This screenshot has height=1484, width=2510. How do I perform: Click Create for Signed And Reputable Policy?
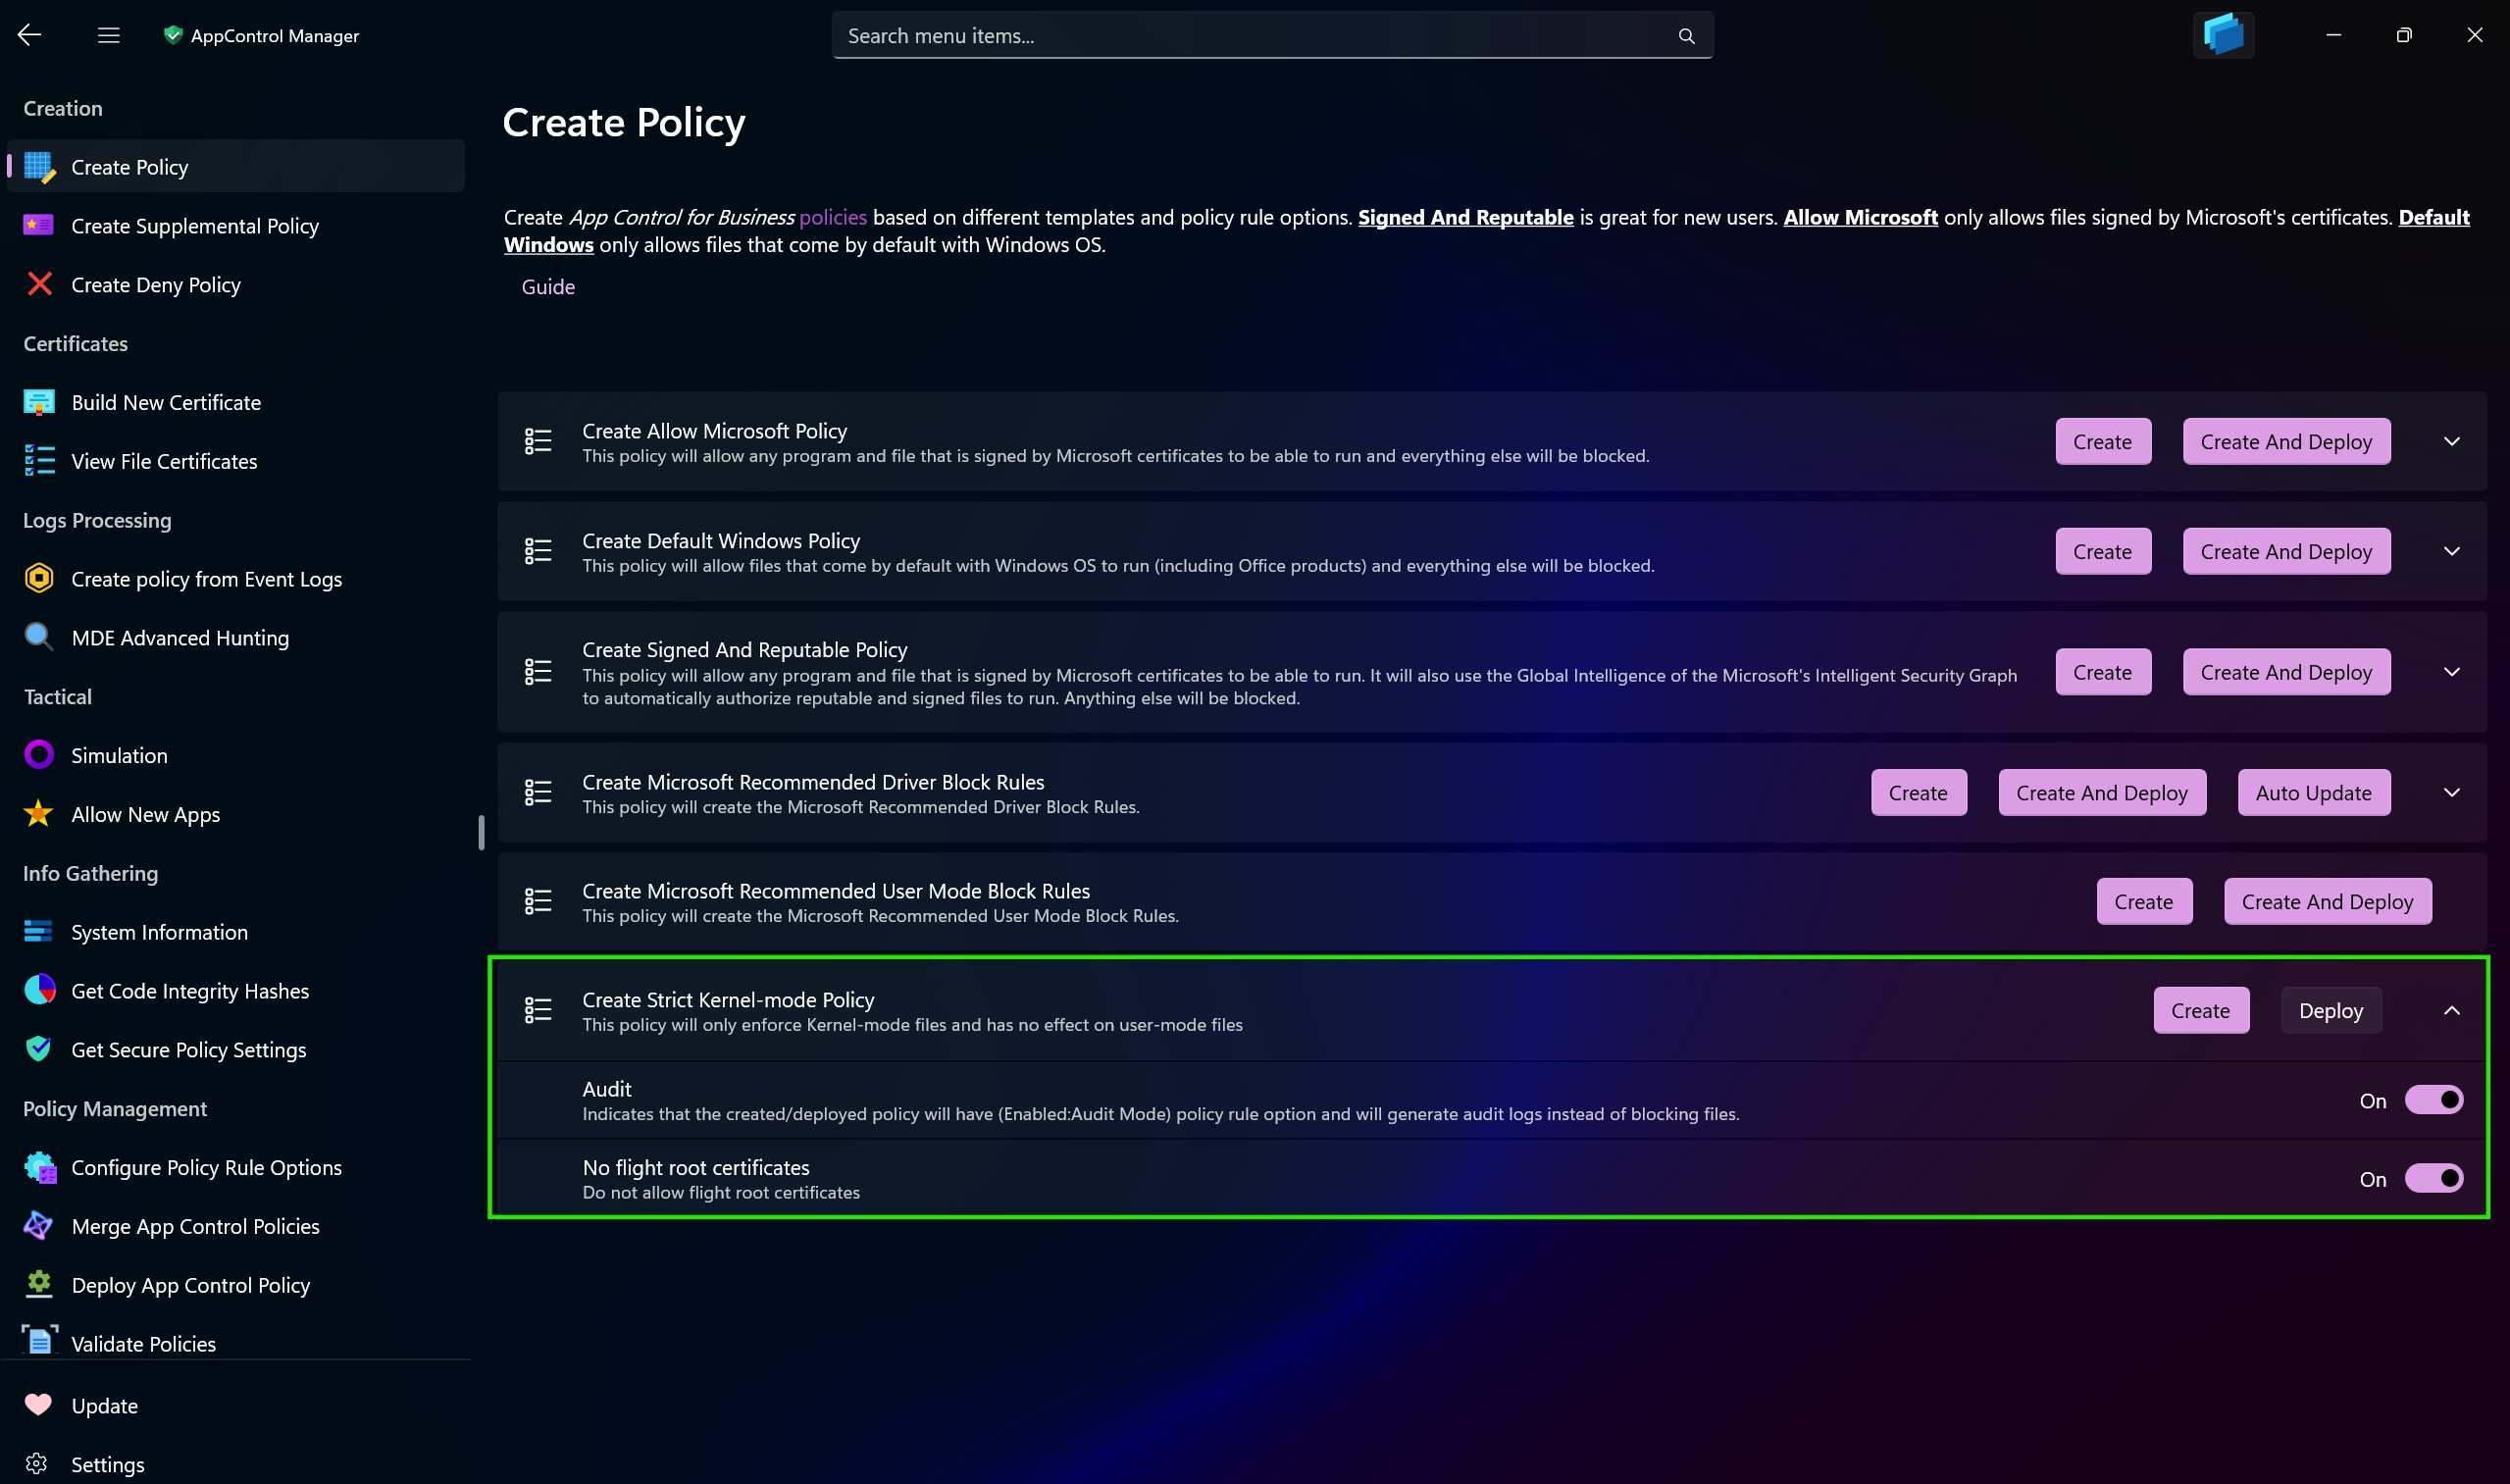tap(2102, 672)
